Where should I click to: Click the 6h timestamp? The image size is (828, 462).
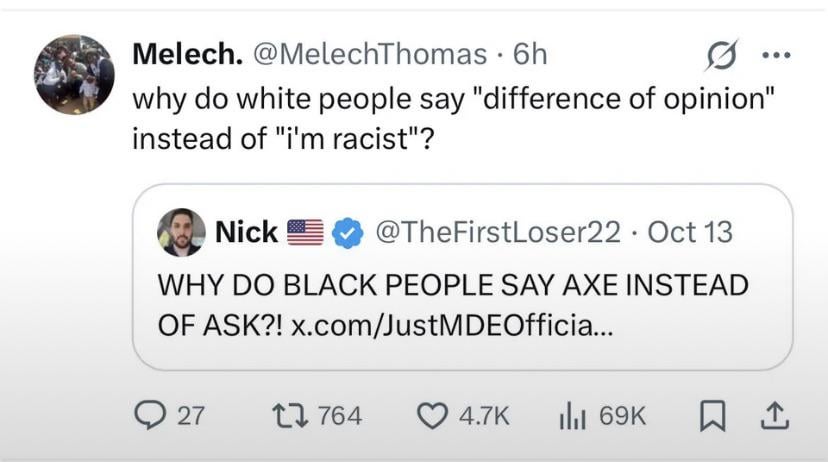coord(529,54)
